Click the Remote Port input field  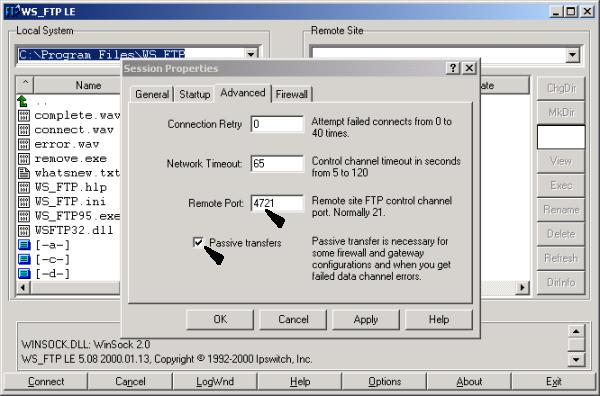click(x=277, y=203)
